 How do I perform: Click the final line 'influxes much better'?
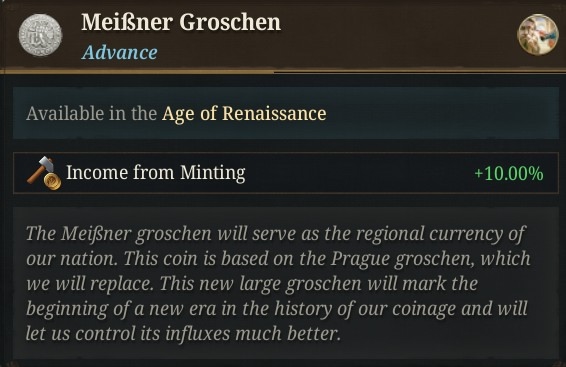[x=253, y=334]
